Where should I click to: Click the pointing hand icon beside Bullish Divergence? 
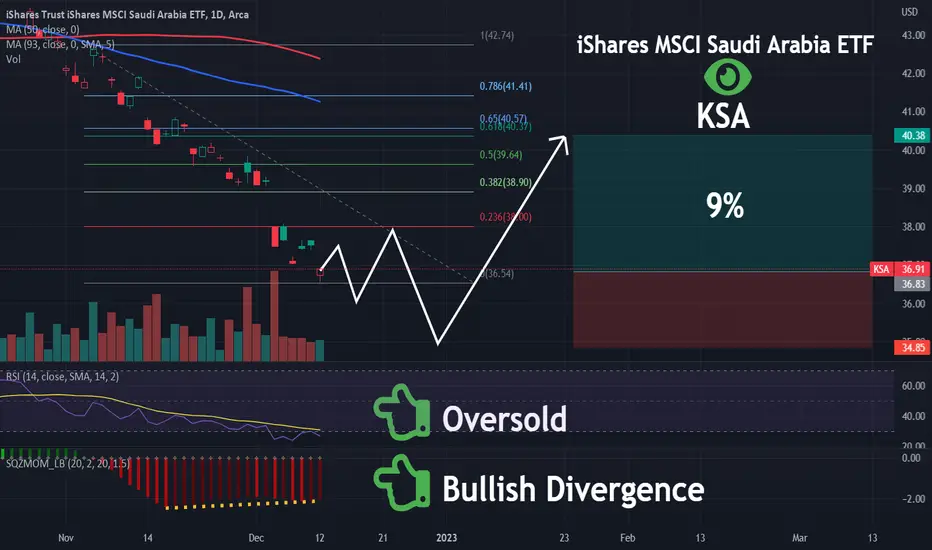coord(402,483)
